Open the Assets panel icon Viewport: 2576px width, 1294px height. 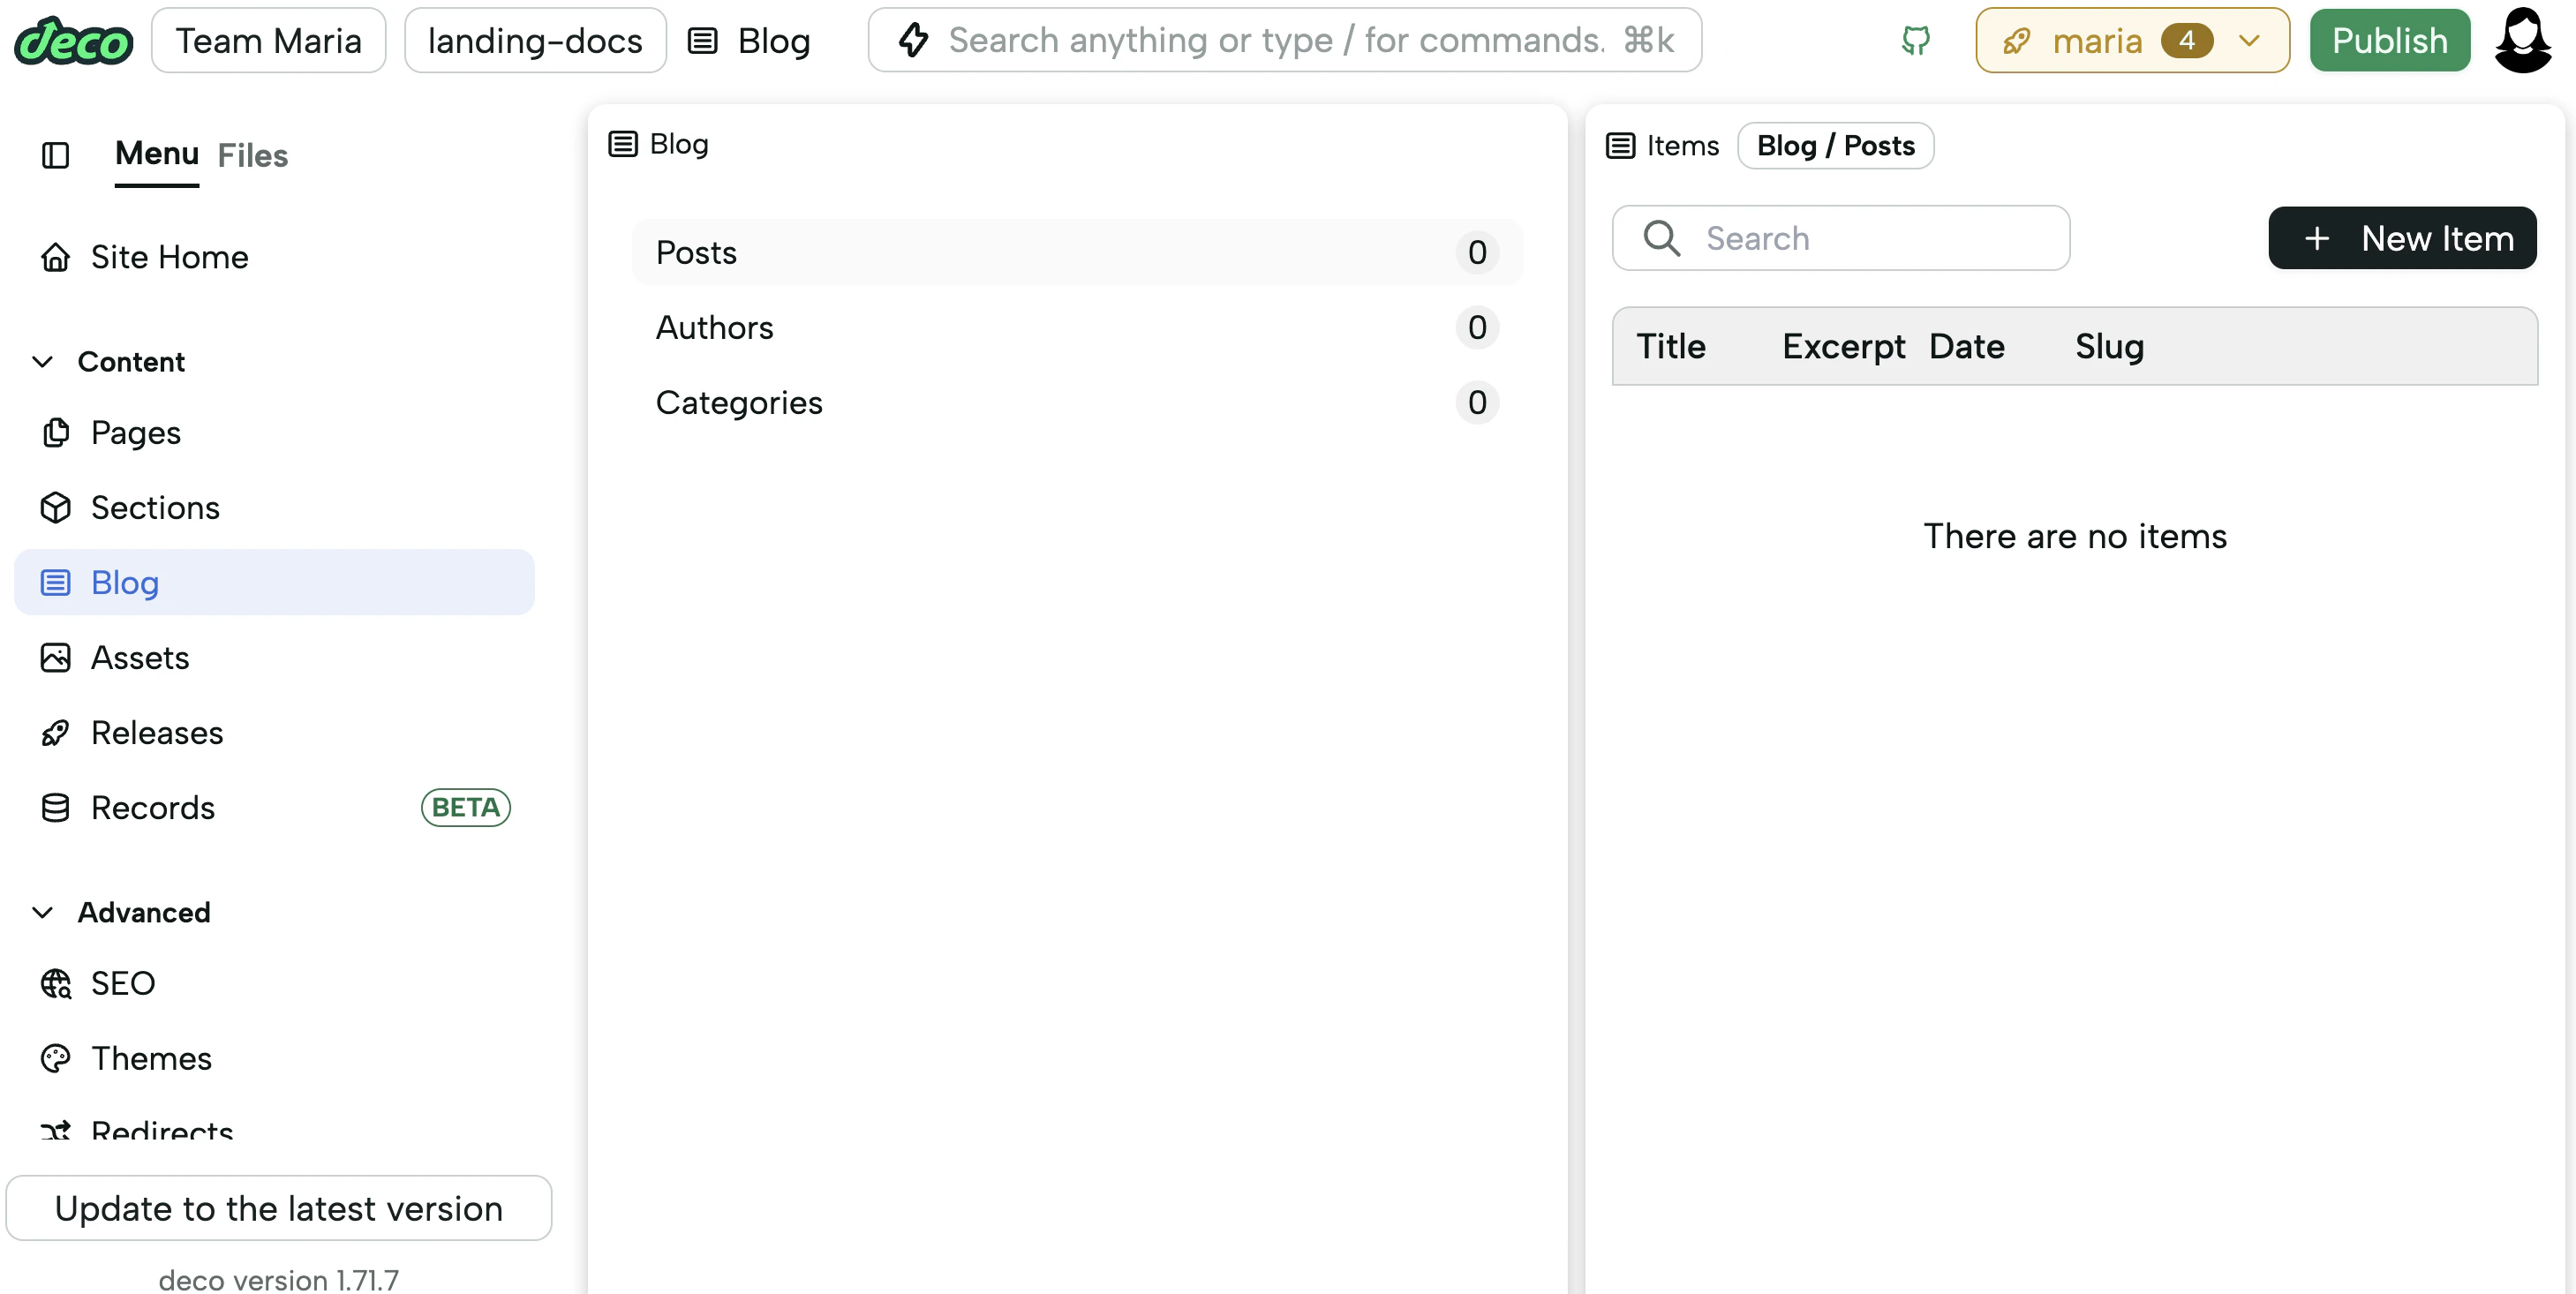coord(56,657)
